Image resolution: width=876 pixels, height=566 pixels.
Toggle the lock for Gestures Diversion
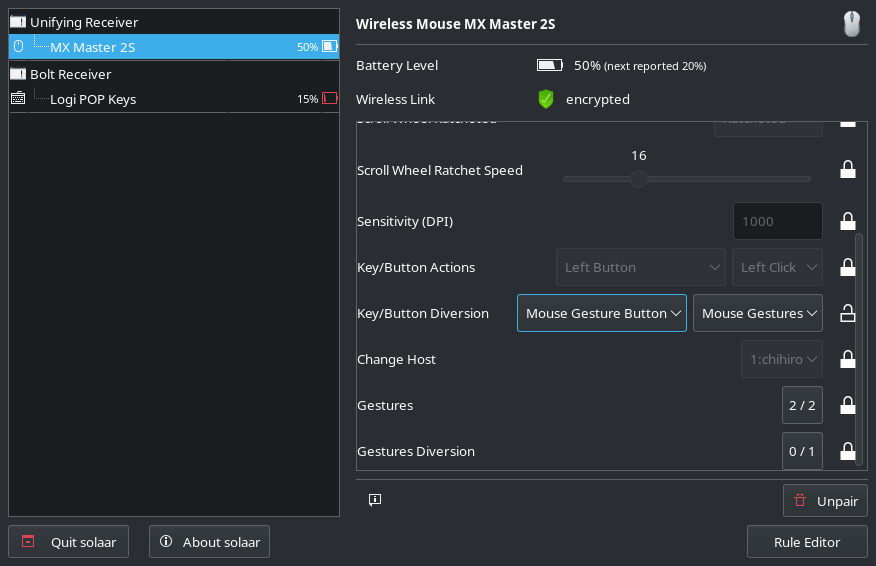[848, 451]
